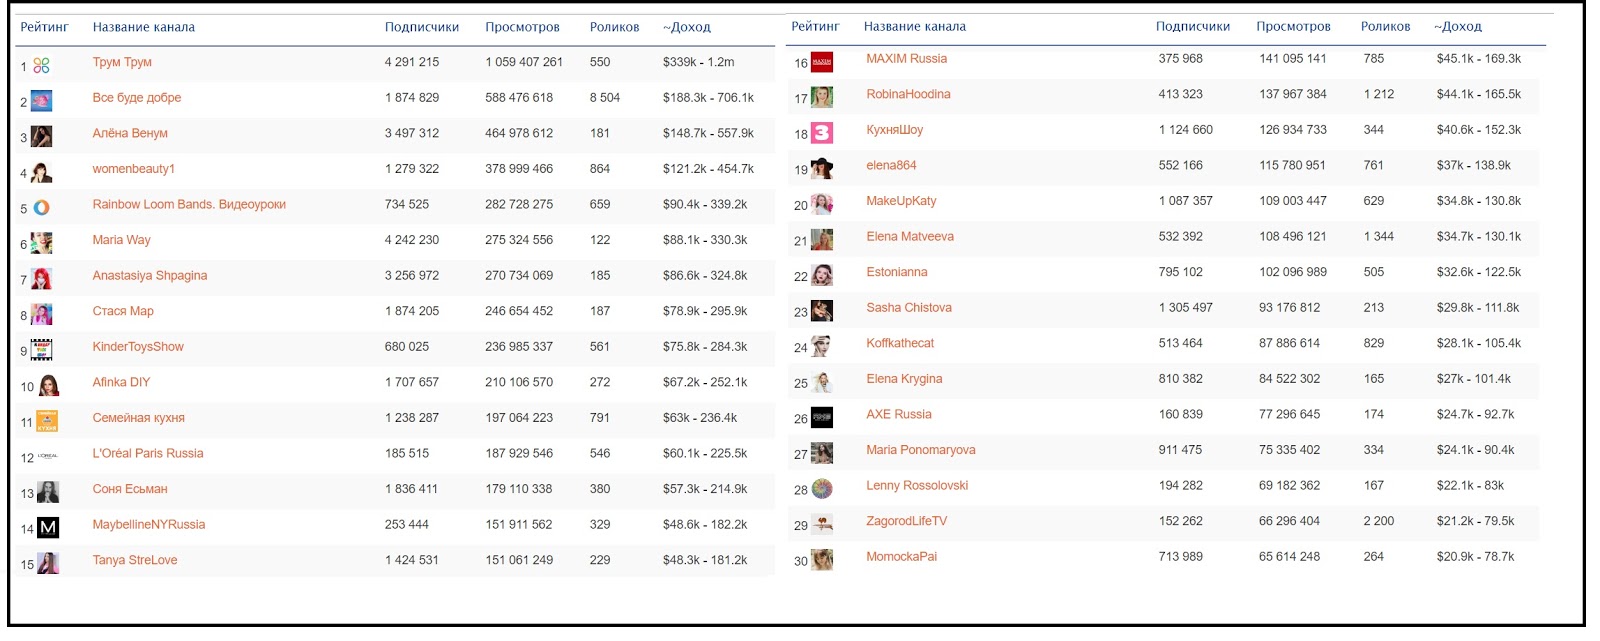Select subscriber count 4 291 215
1600x641 pixels.
click(412, 62)
